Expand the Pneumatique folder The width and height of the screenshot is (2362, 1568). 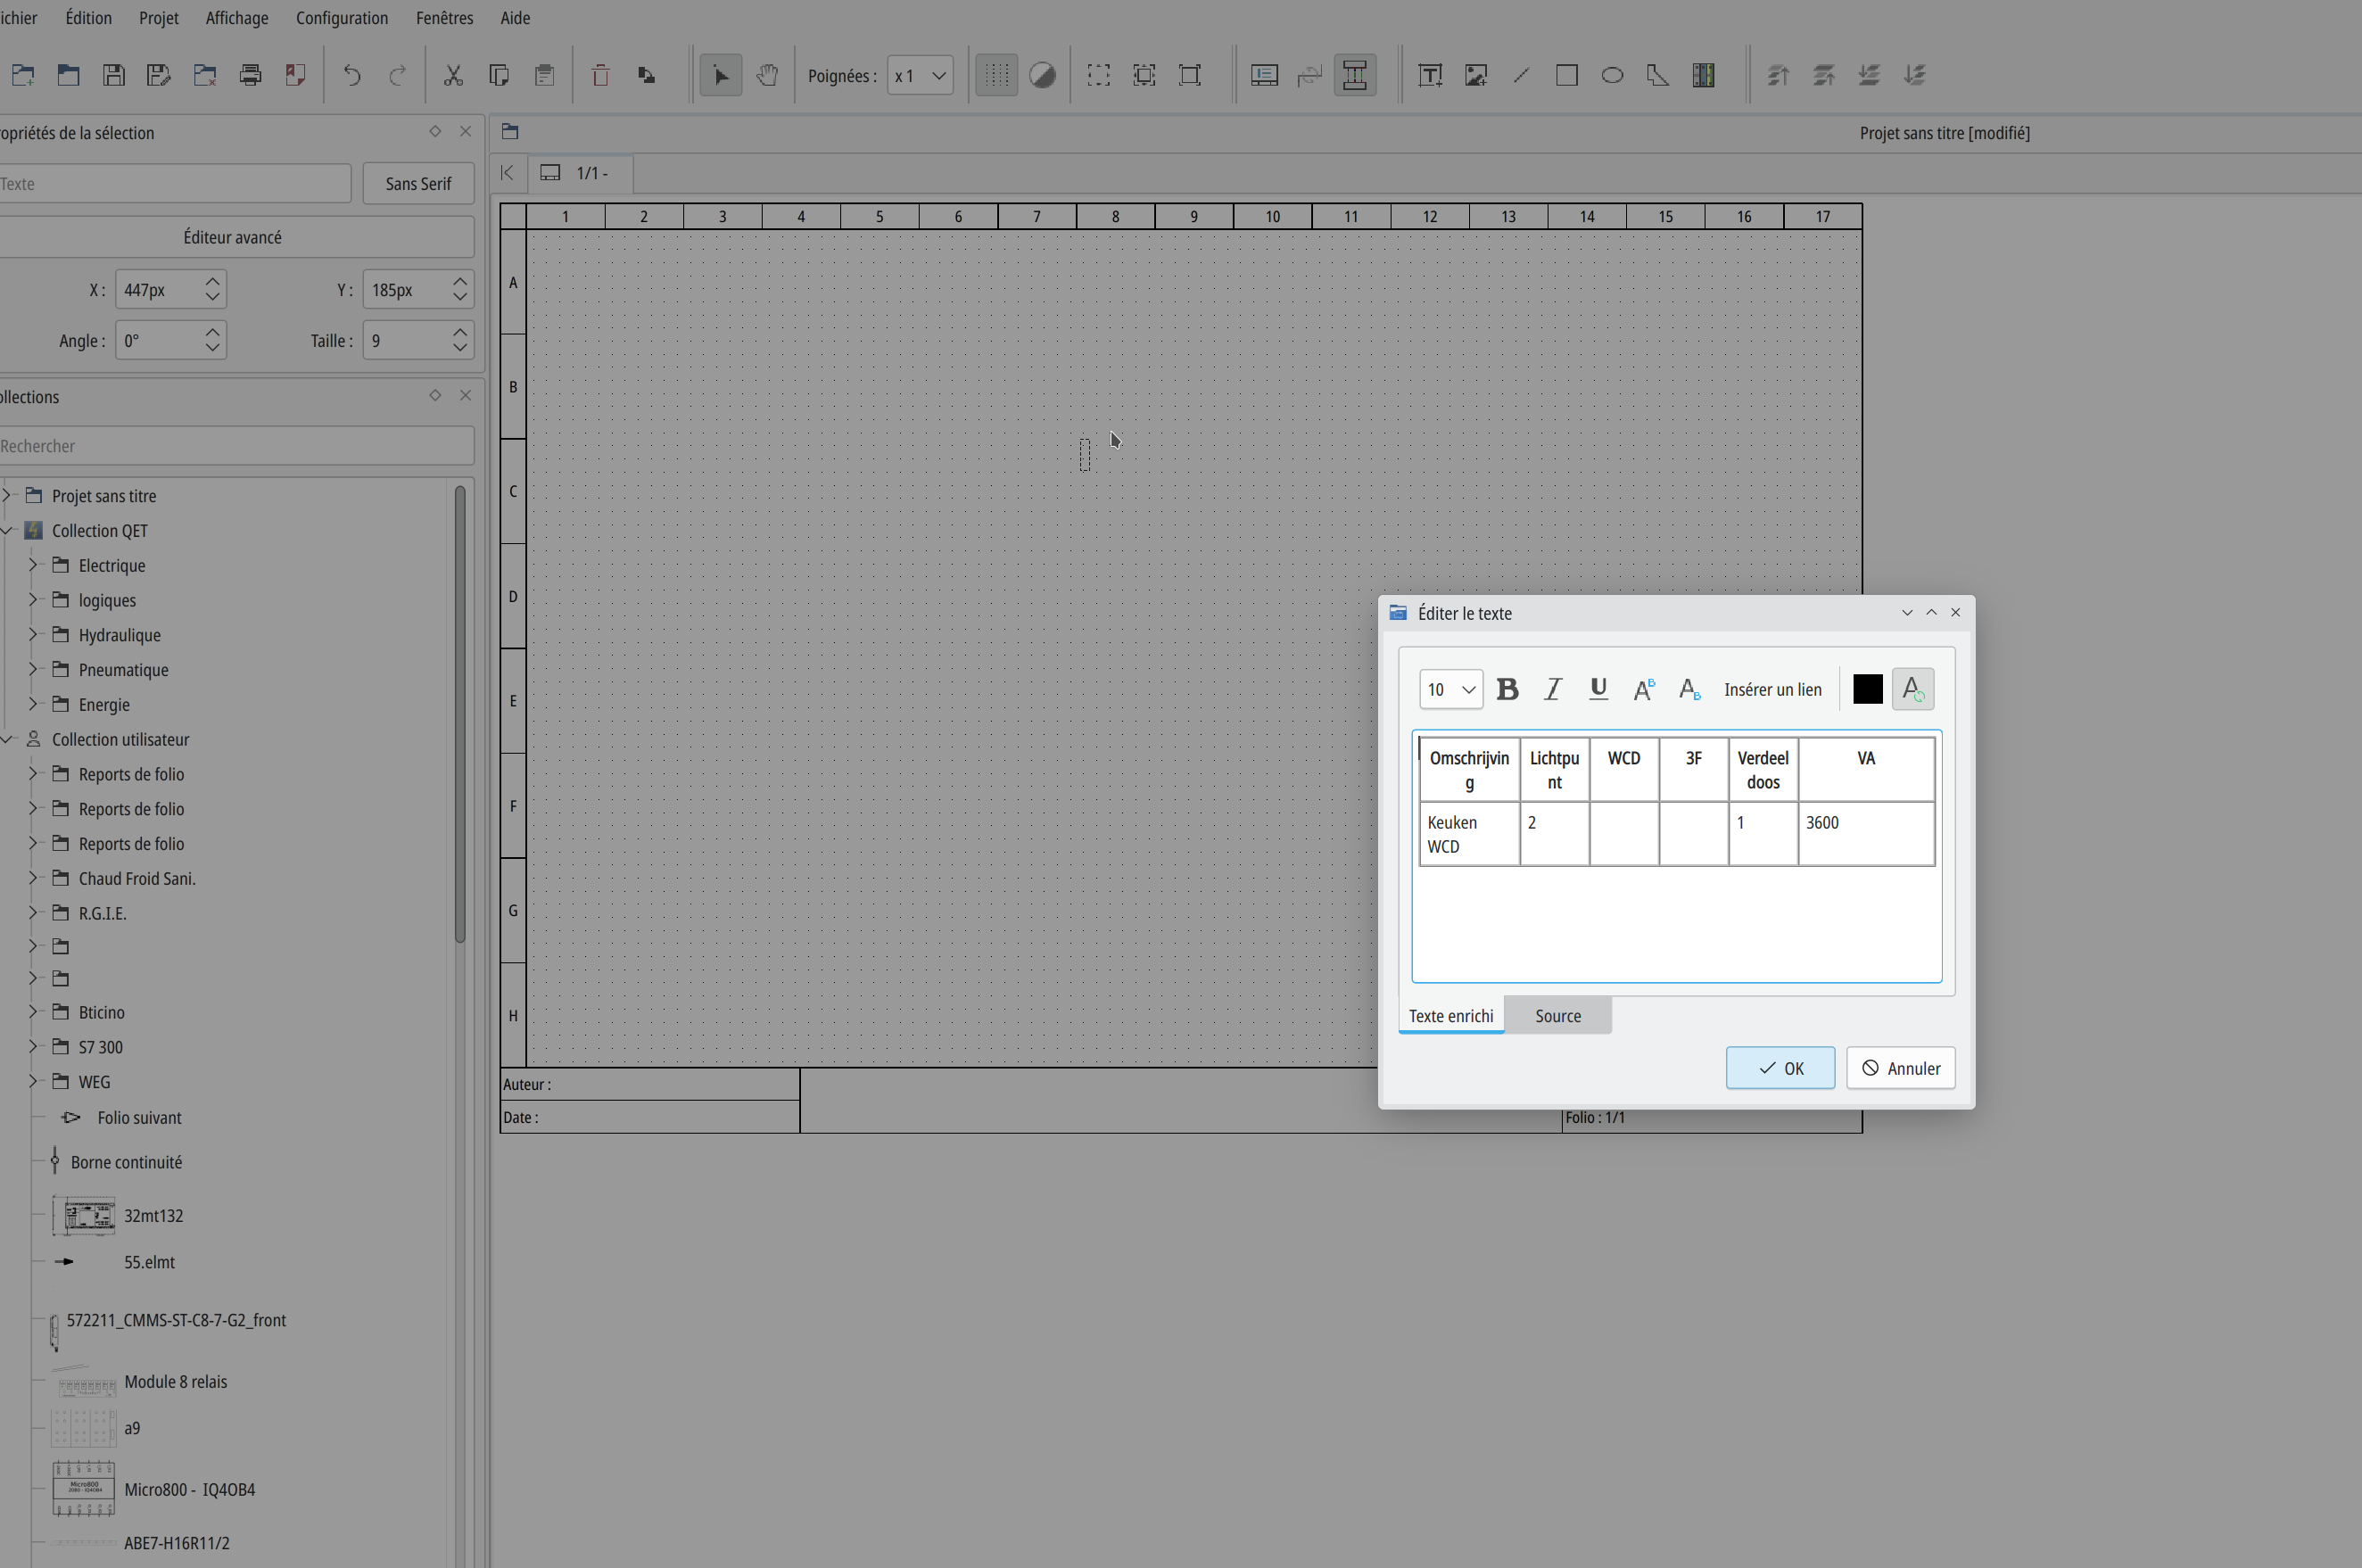pyautogui.click(x=33, y=669)
